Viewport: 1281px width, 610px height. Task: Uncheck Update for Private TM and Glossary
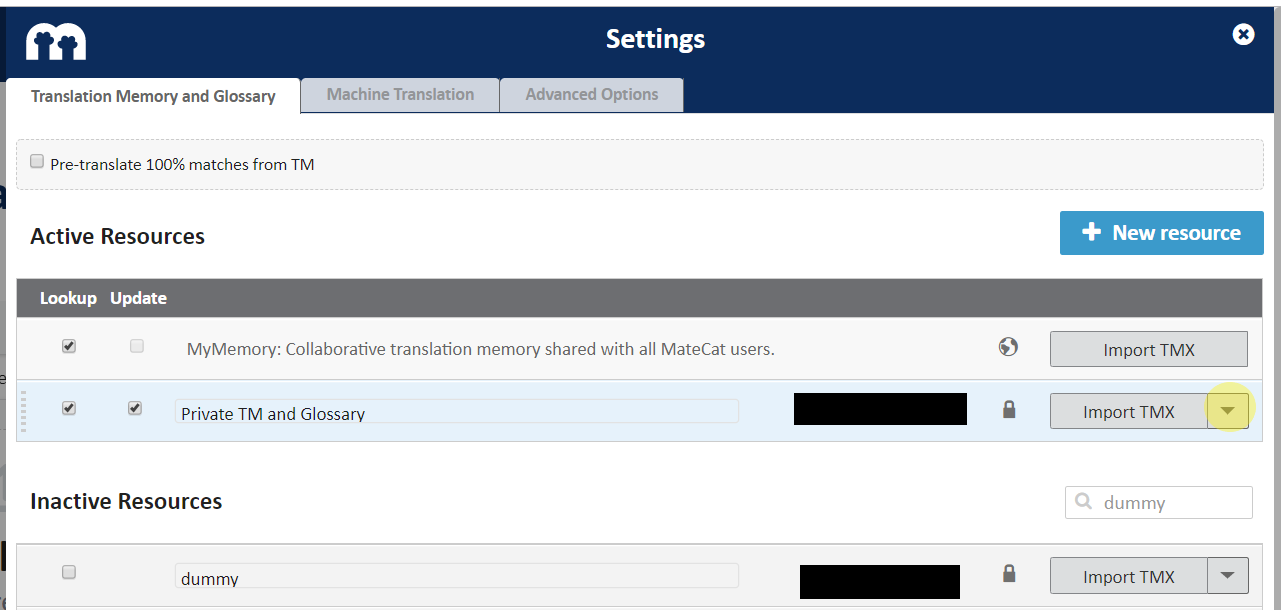click(135, 408)
